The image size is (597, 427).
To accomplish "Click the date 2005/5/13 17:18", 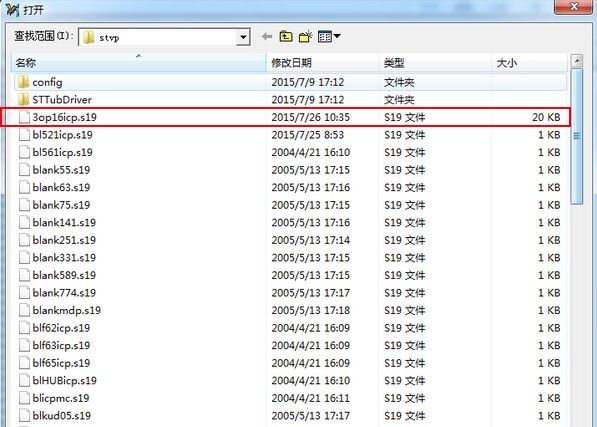I will coord(310,310).
